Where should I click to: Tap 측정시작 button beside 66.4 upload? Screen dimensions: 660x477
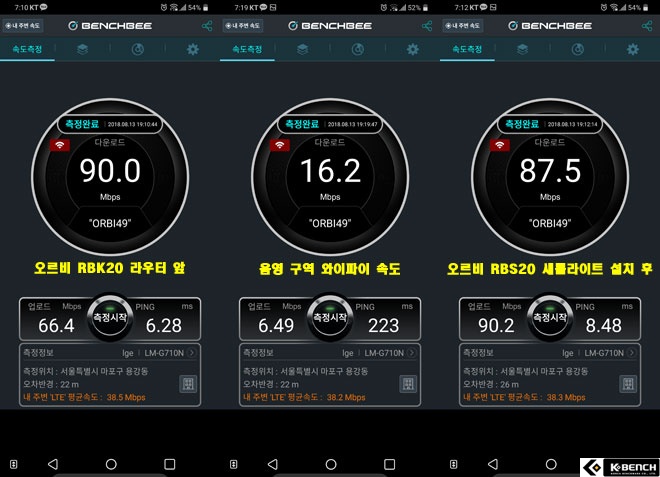[110, 317]
